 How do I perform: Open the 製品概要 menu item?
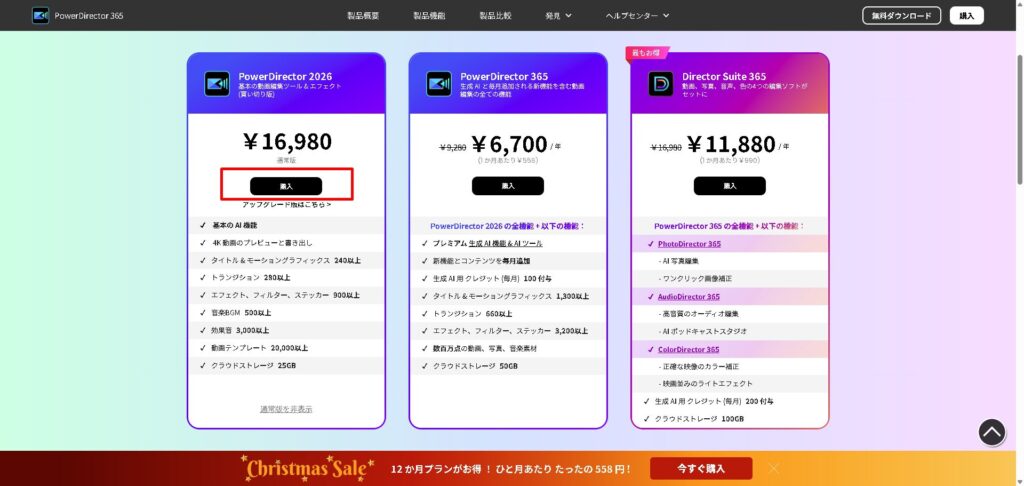[362, 16]
